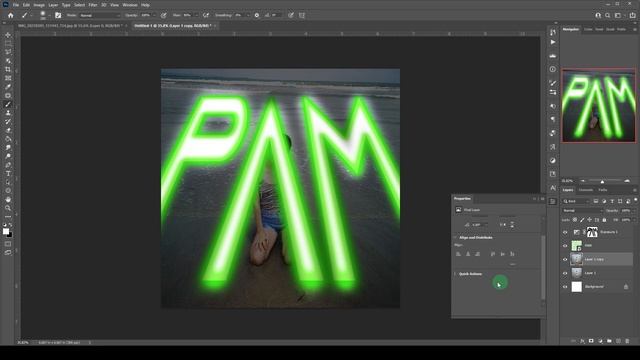Screen dimensions: 640x360
Task: Open the Window menu
Action: pyautogui.click(x=130, y=5)
